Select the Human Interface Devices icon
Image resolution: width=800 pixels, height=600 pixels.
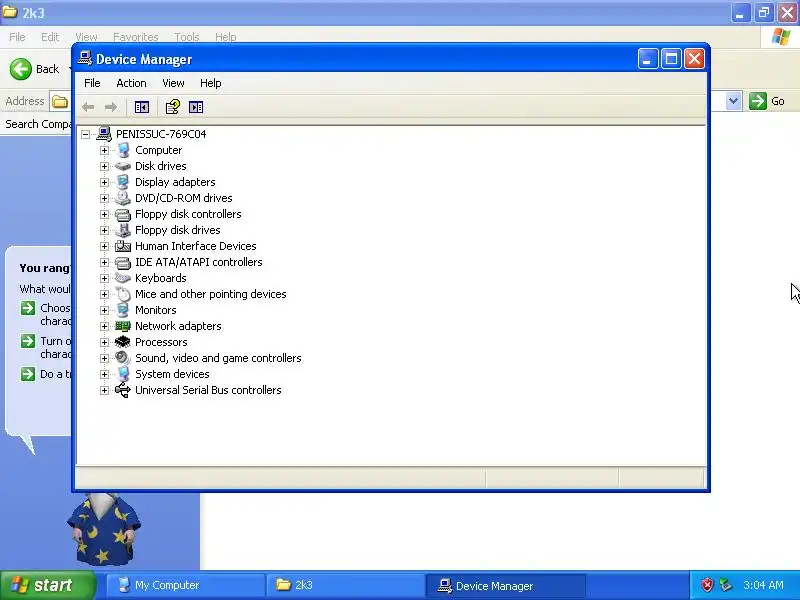tap(123, 246)
